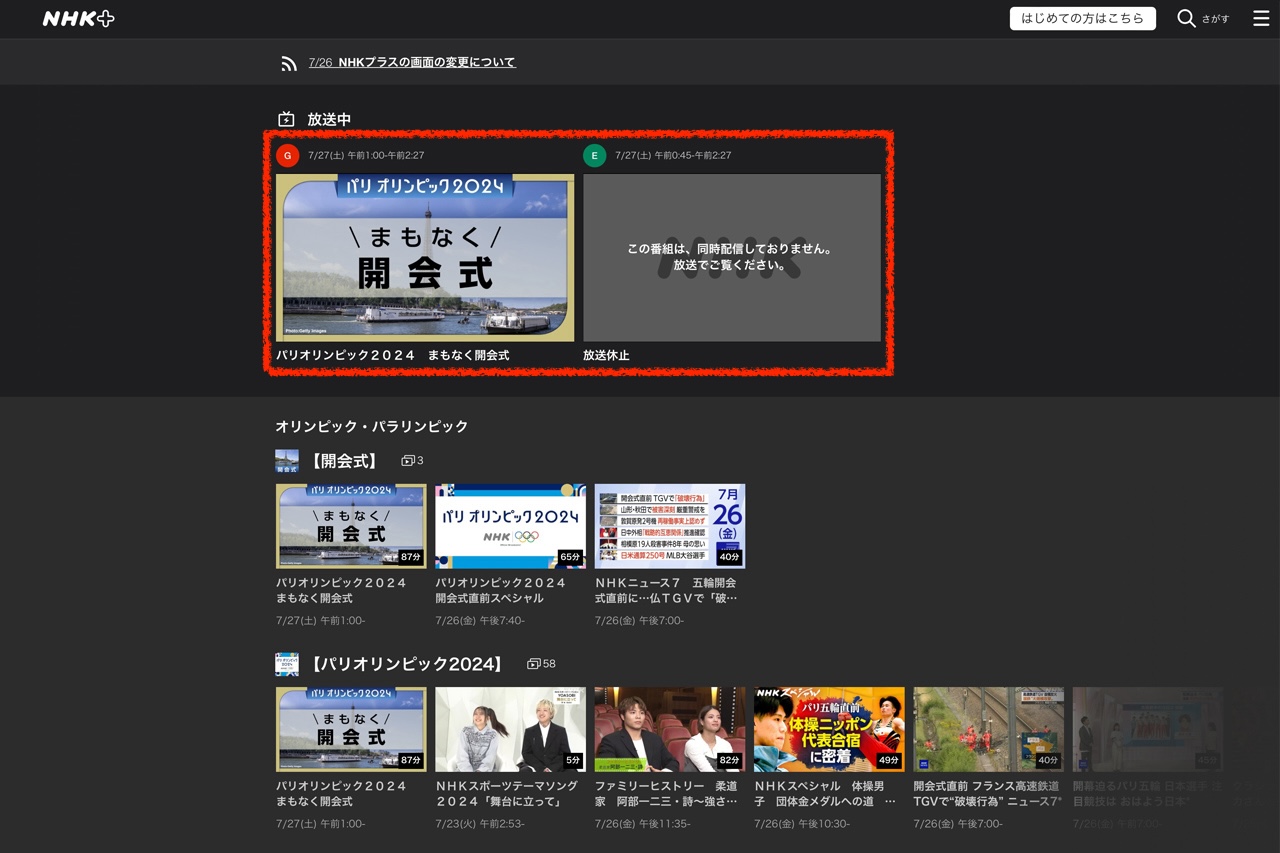Open the 【パリオリンピック2024】 playlist heading

tap(407, 664)
